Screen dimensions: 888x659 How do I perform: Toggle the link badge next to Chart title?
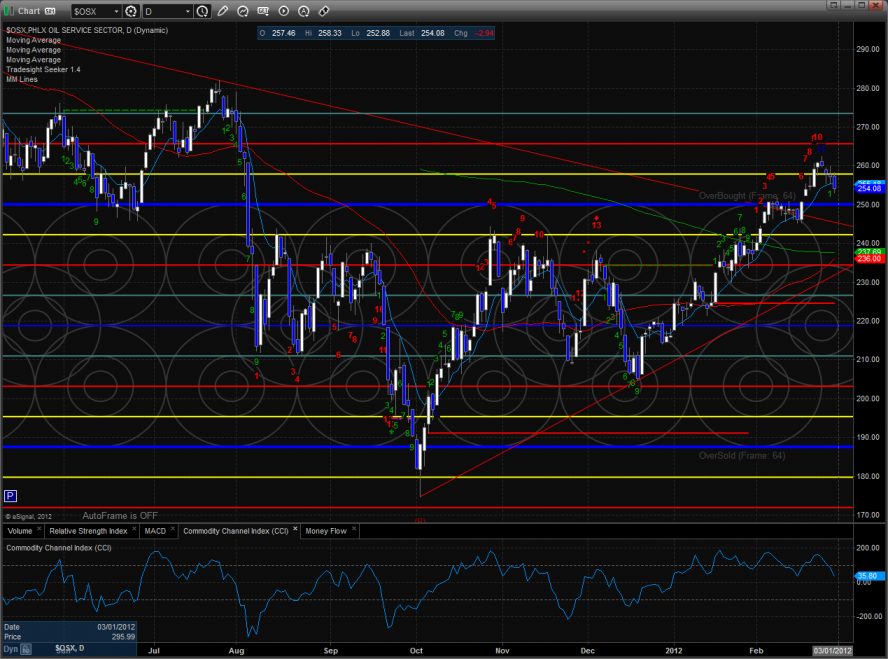tap(51, 11)
